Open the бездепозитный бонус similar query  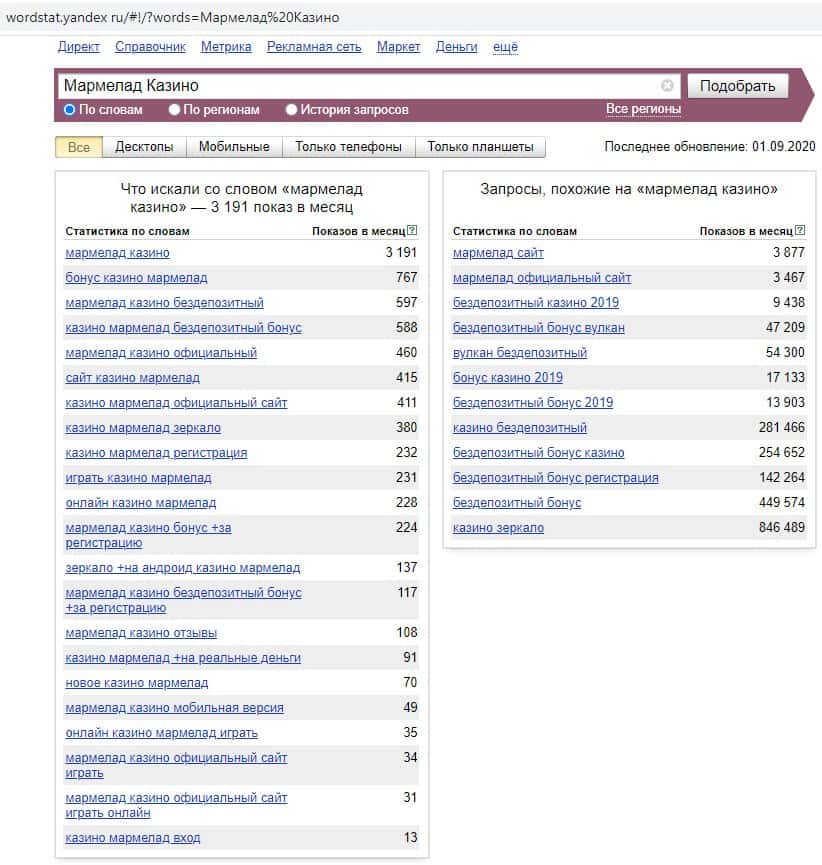(517, 503)
